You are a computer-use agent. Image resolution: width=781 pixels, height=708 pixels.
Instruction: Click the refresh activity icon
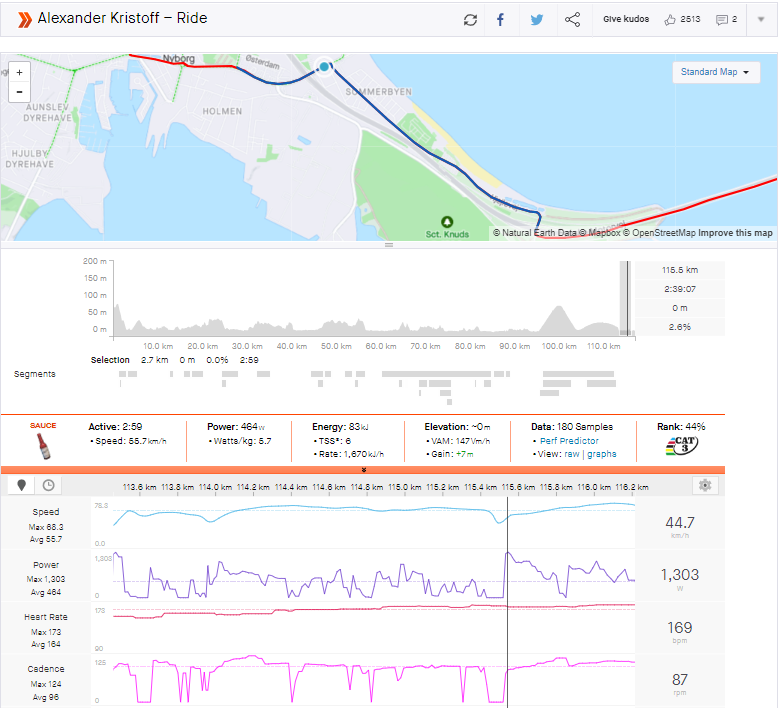[470, 20]
